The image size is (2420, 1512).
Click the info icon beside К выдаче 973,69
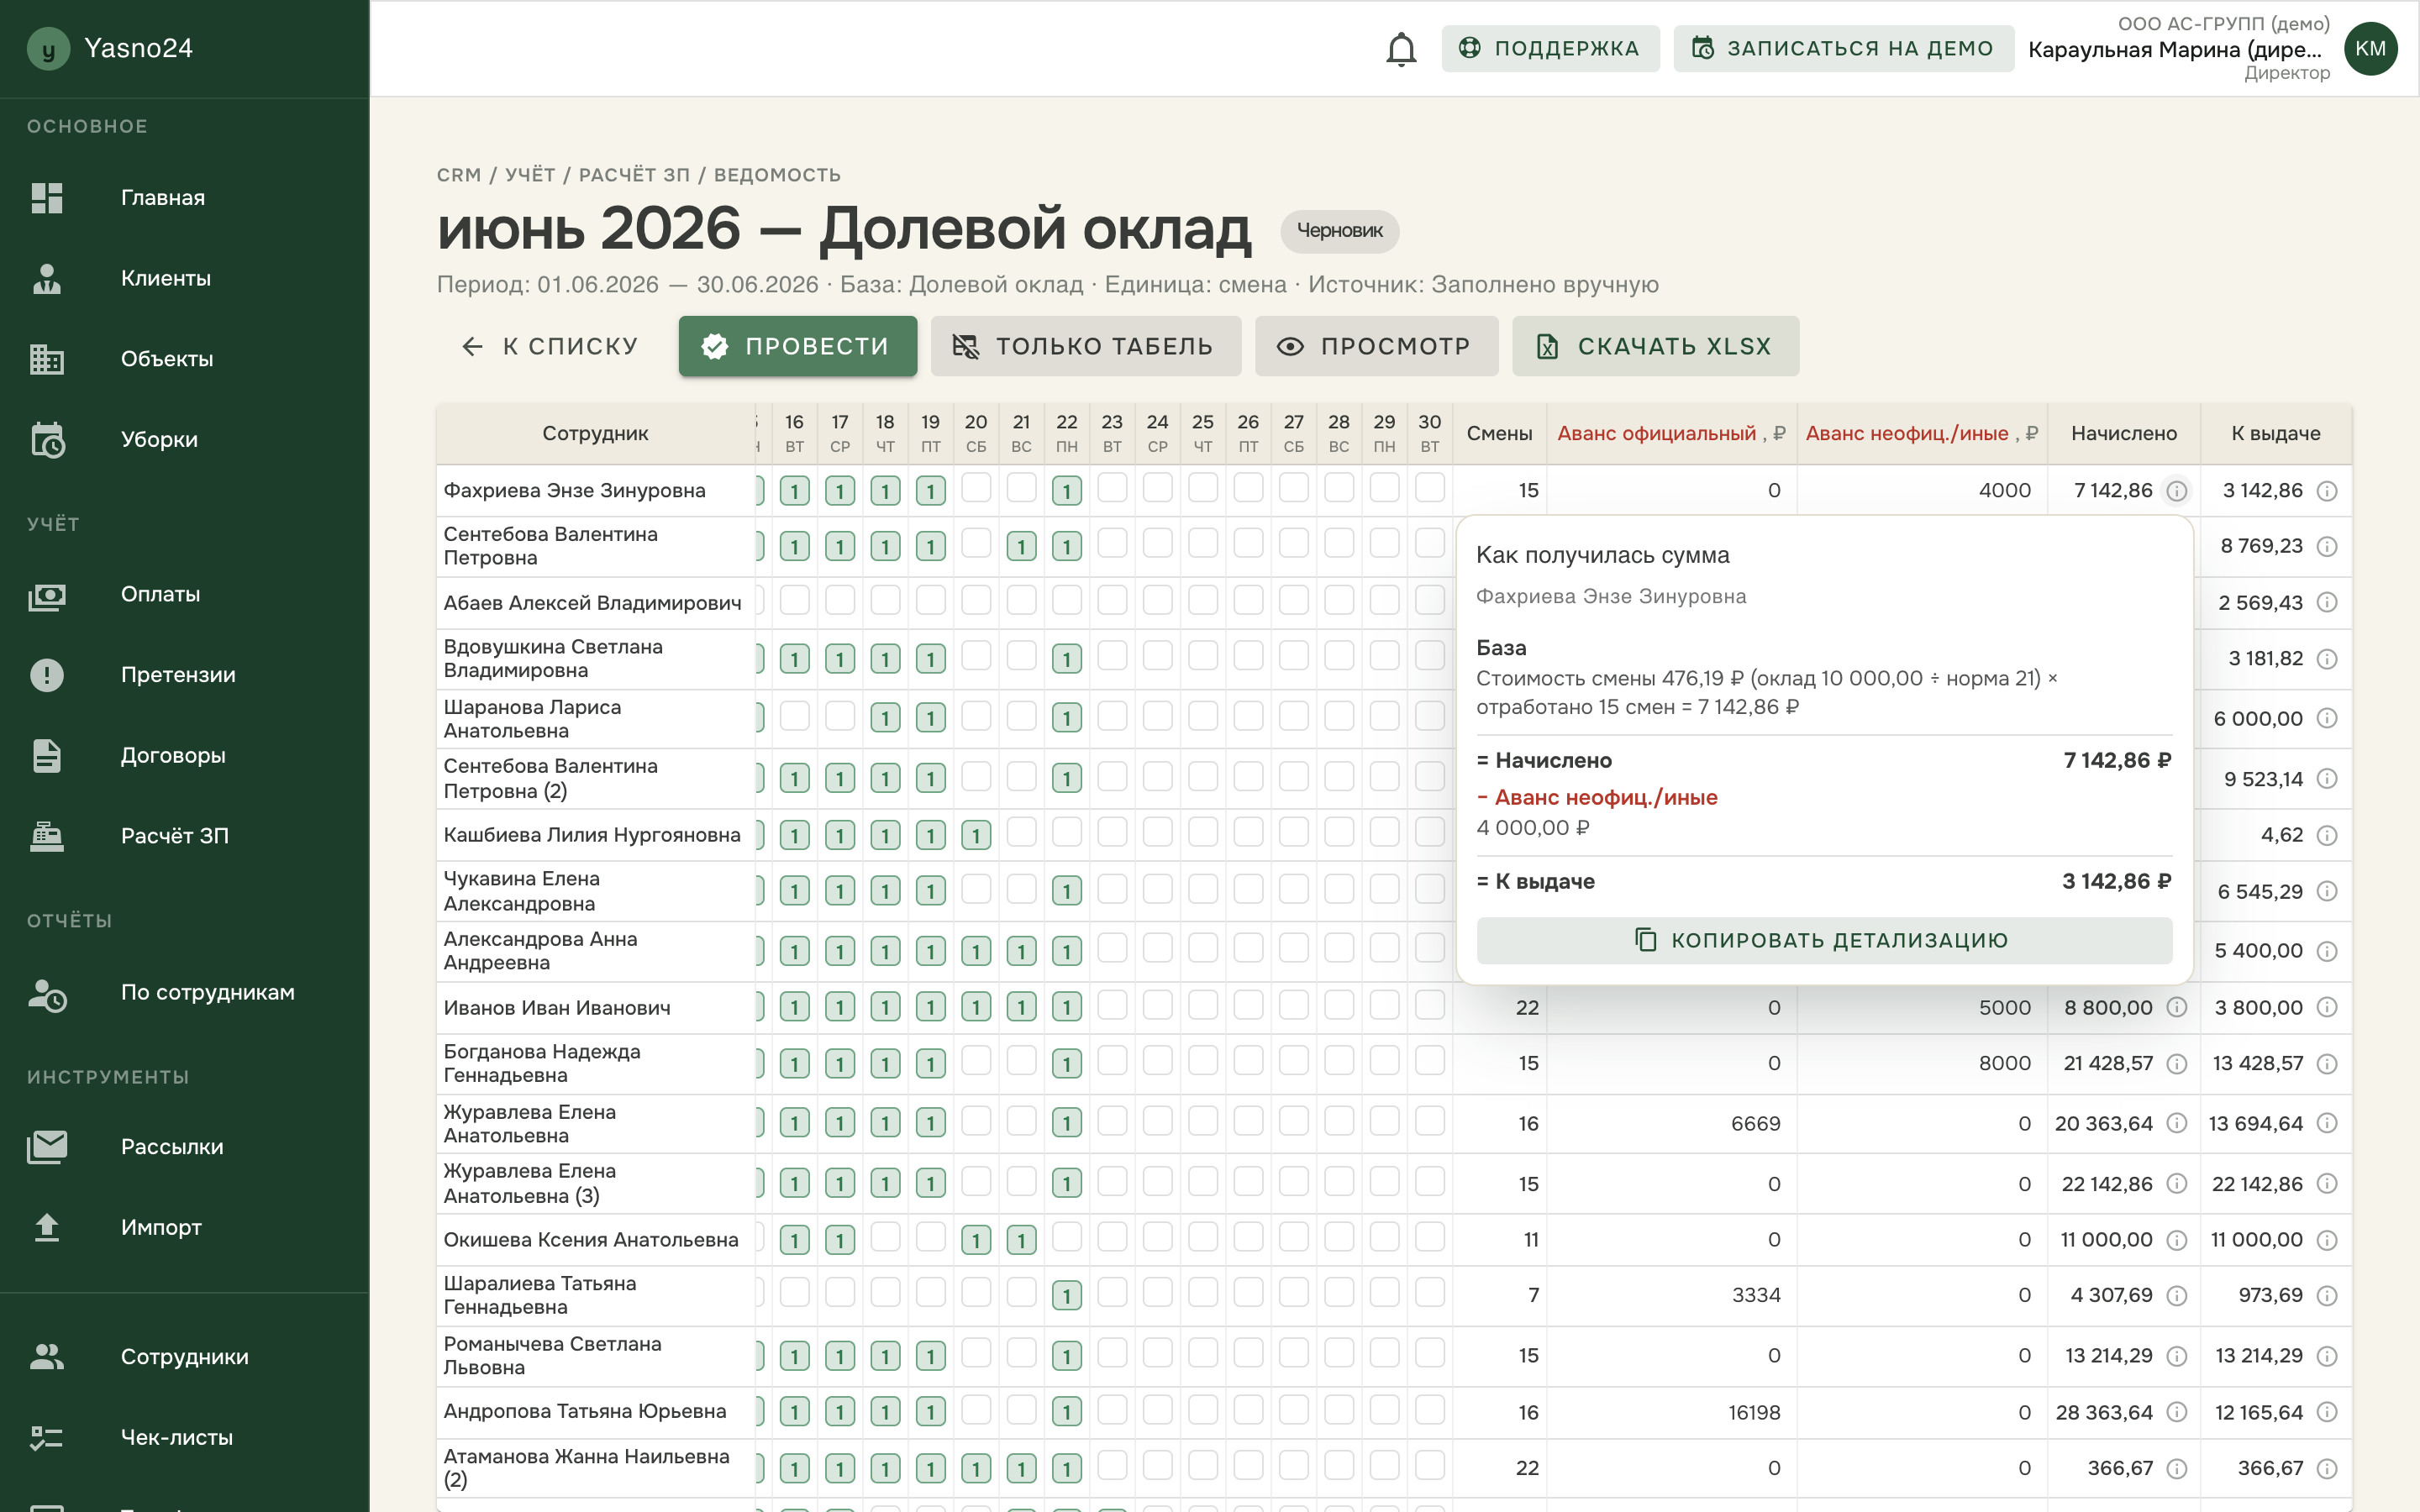2327,1296
